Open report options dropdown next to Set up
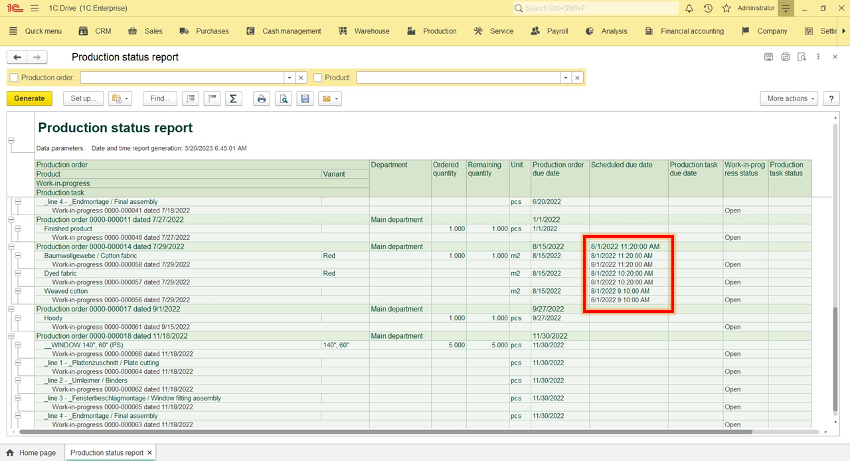 point(120,99)
